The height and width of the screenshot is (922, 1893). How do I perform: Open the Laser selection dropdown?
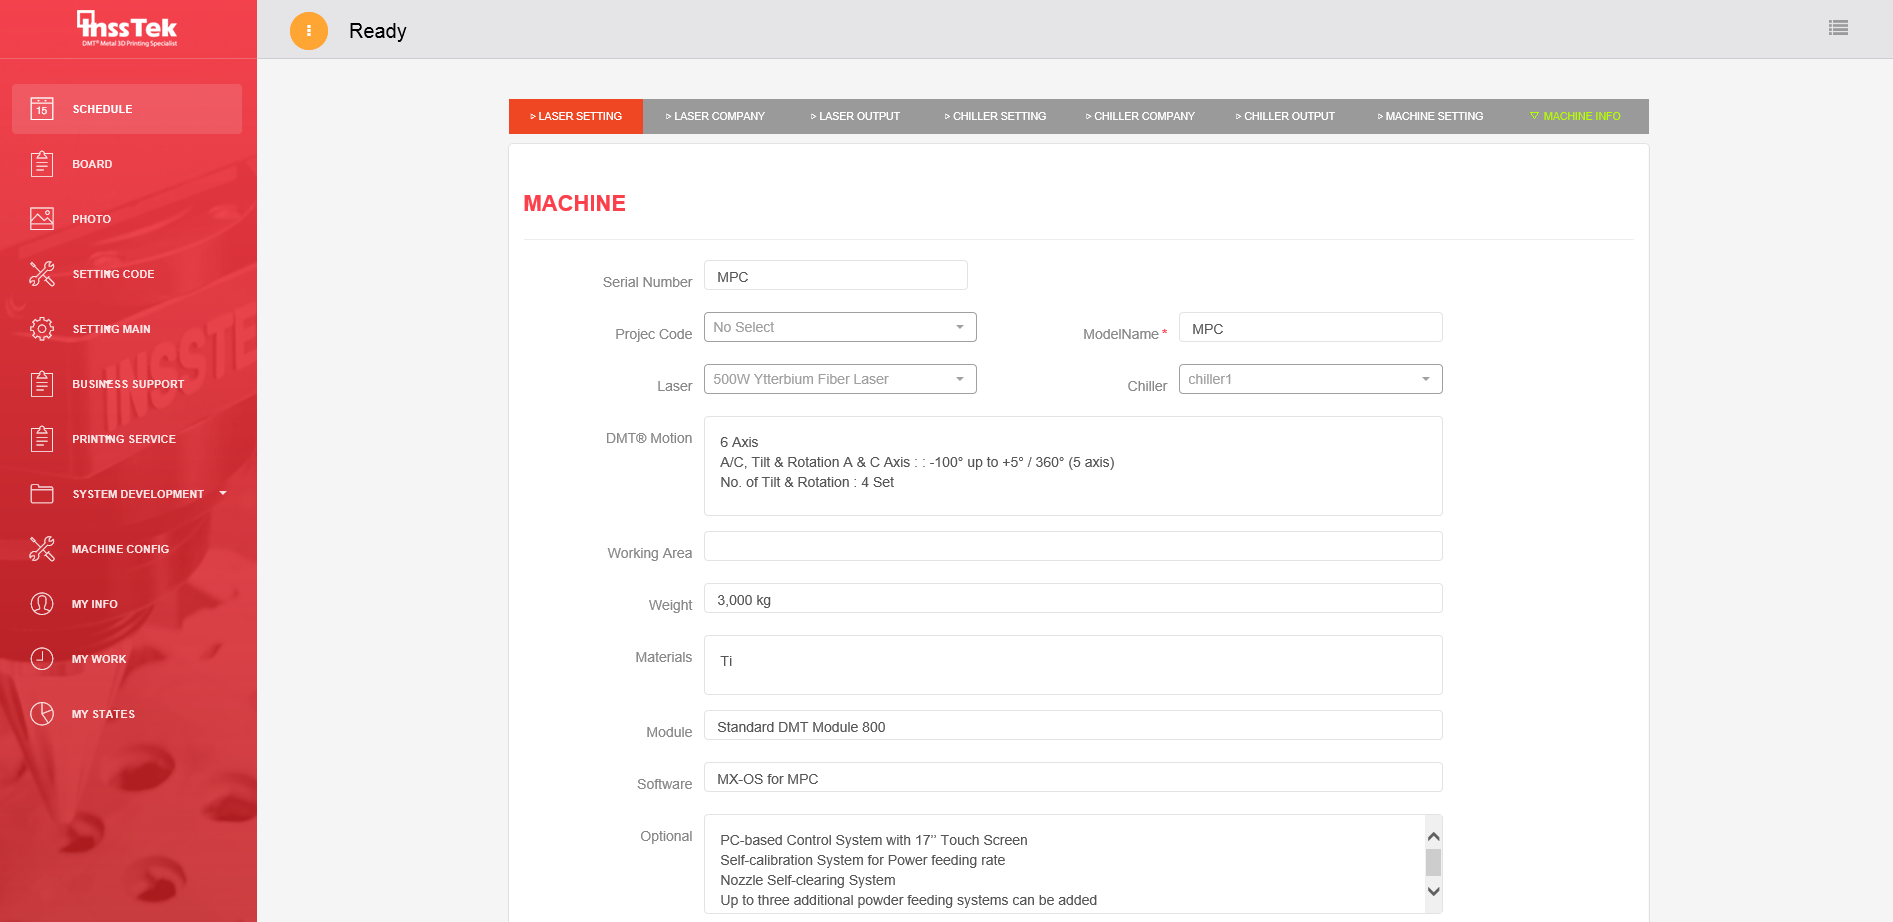(x=840, y=379)
